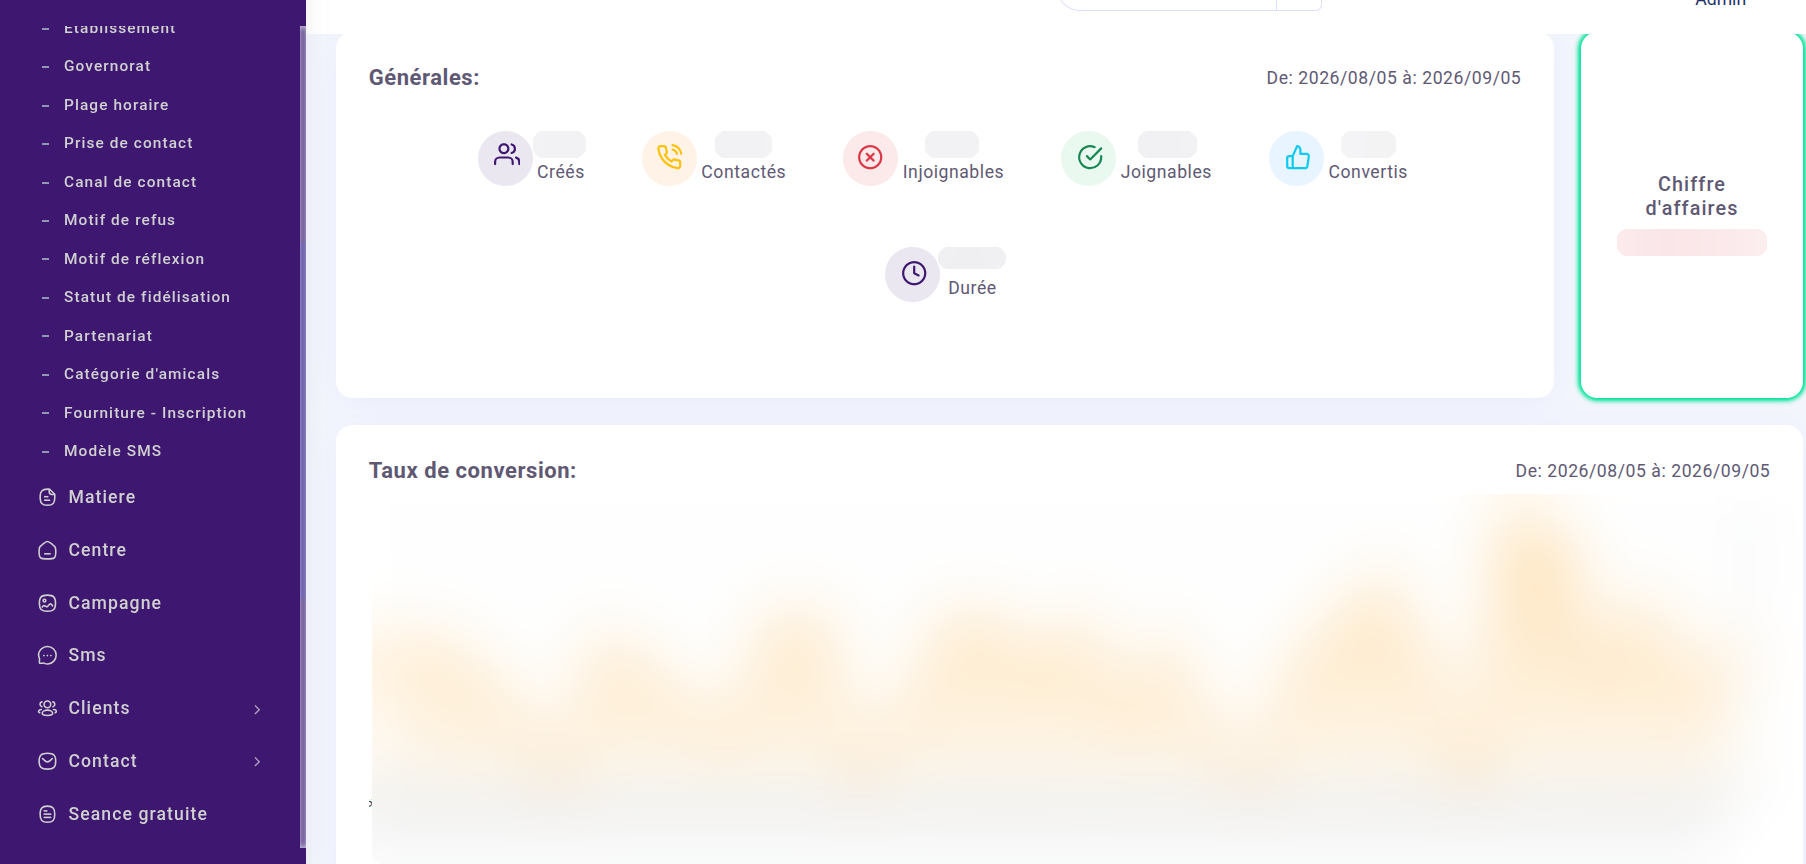
Task: Open the Governorat settings page
Action: [x=107, y=66]
